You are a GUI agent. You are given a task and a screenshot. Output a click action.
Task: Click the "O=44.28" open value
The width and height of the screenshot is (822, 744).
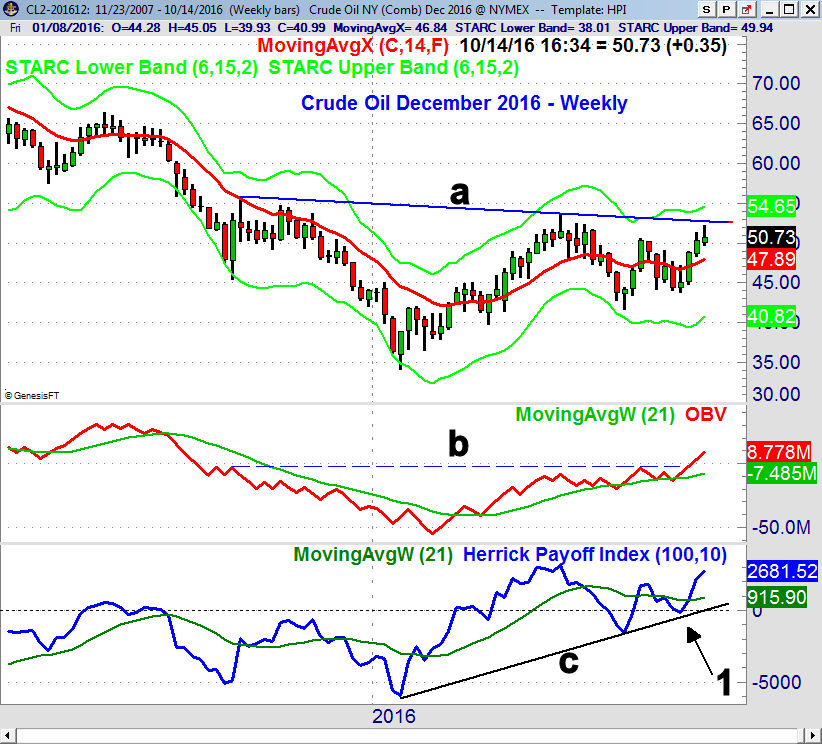click(x=136, y=28)
